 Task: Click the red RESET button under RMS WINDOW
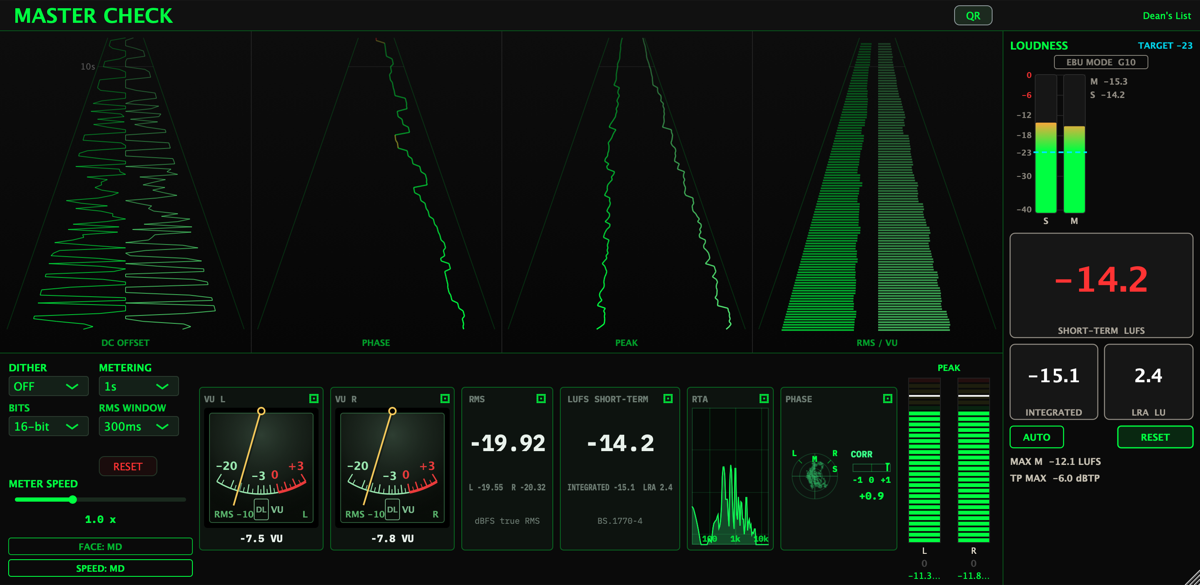coord(128,466)
